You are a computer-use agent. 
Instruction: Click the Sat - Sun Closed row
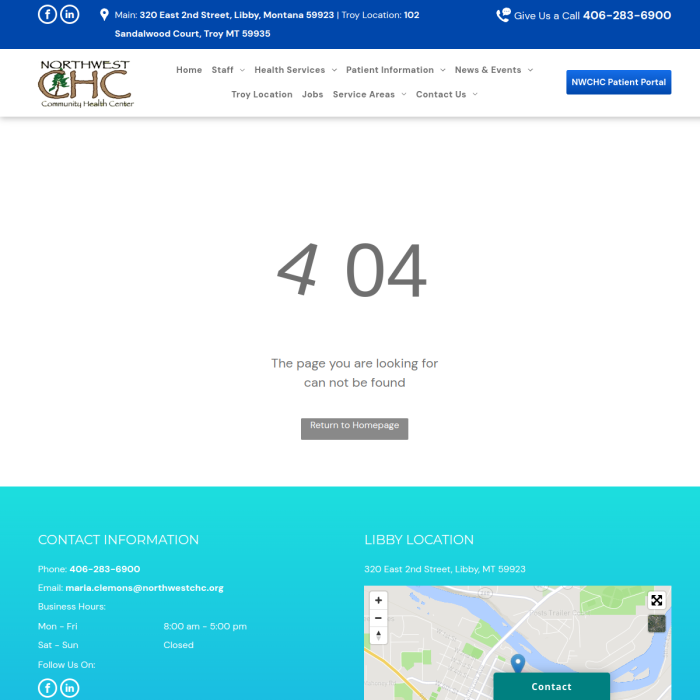116,645
